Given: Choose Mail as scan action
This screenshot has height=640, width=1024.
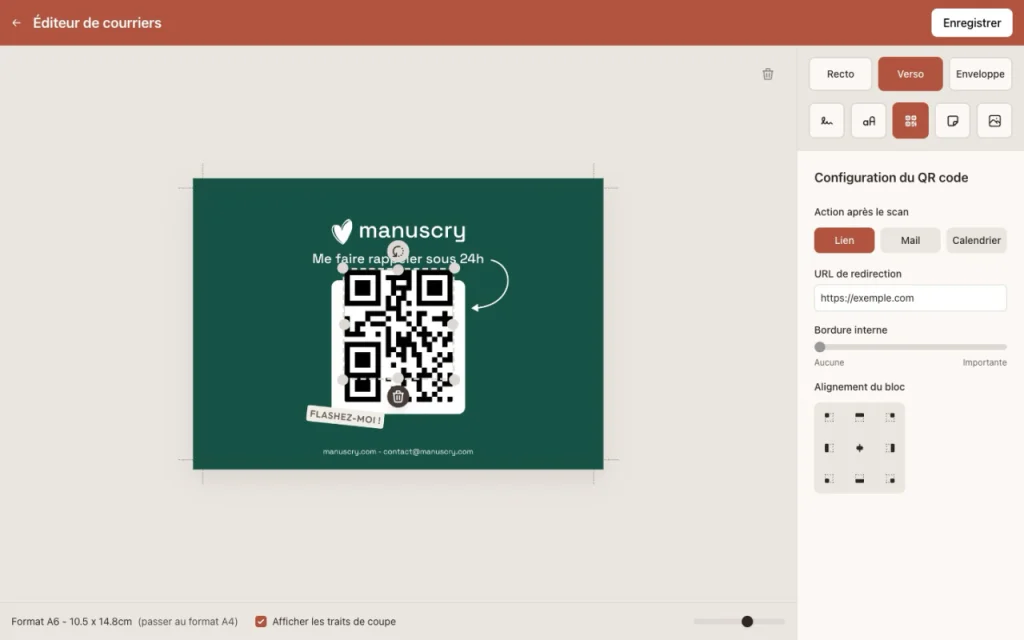Looking at the screenshot, I should point(910,240).
